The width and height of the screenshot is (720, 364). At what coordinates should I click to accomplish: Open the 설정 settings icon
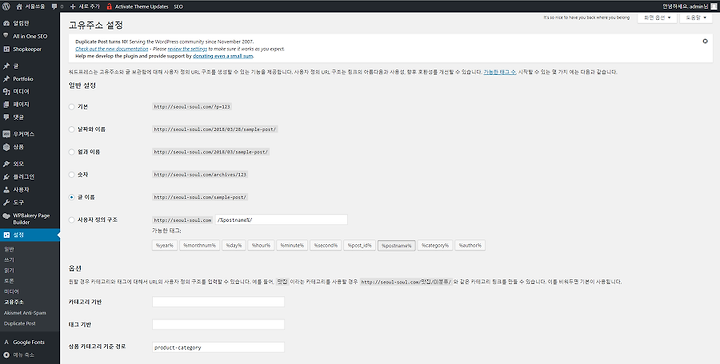click(x=6, y=235)
